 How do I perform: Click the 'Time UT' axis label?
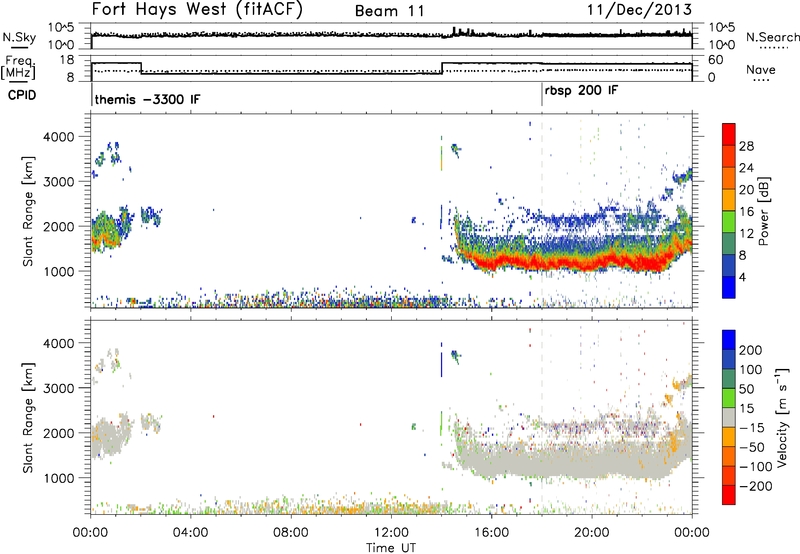coord(391,547)
